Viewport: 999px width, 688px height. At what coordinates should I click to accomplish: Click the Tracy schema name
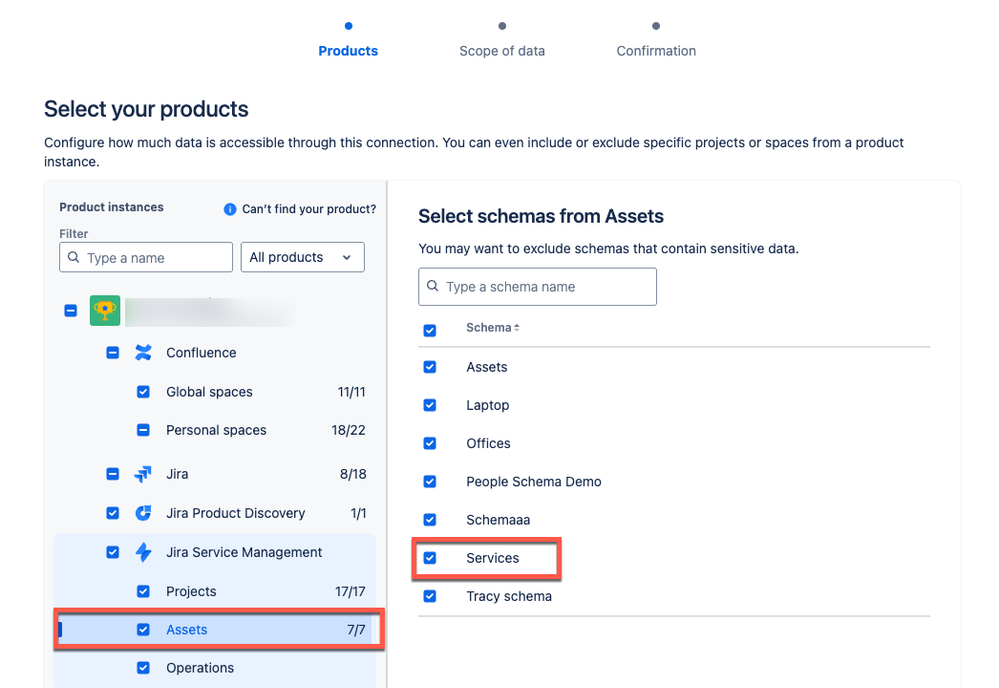[509, 596]
